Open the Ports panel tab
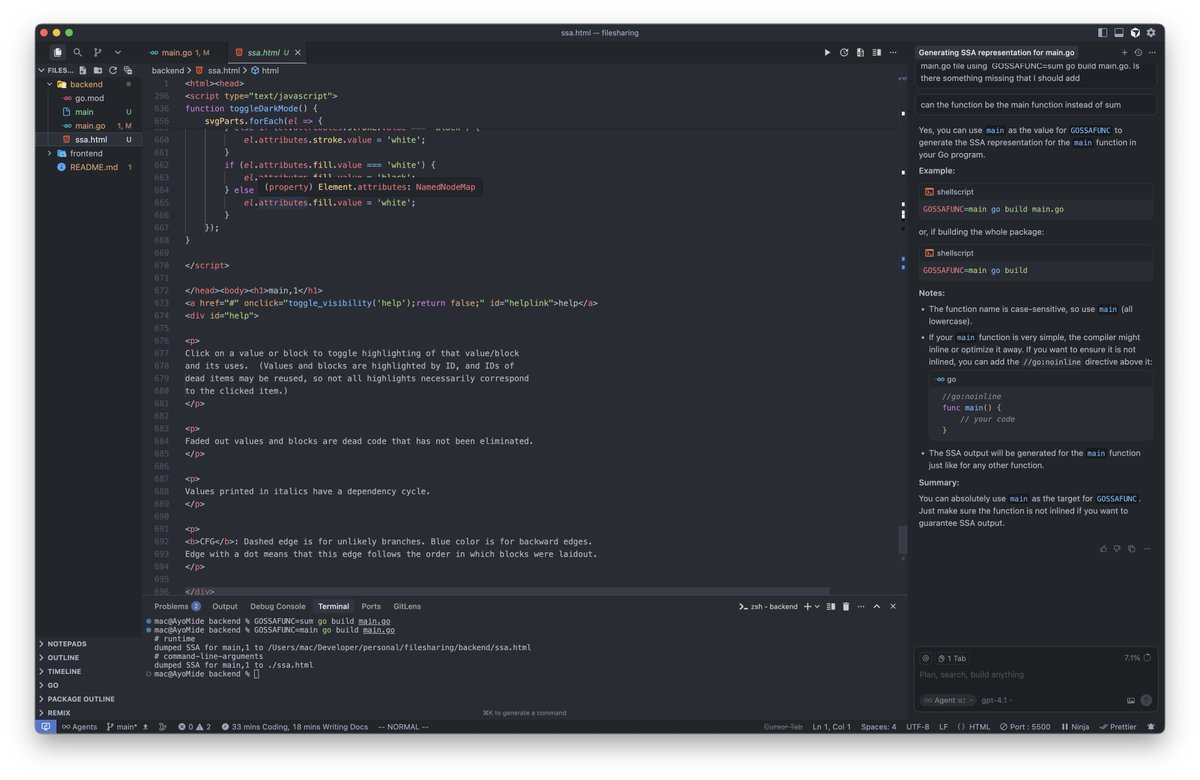The image size is (1200, 780). point(371,606)
